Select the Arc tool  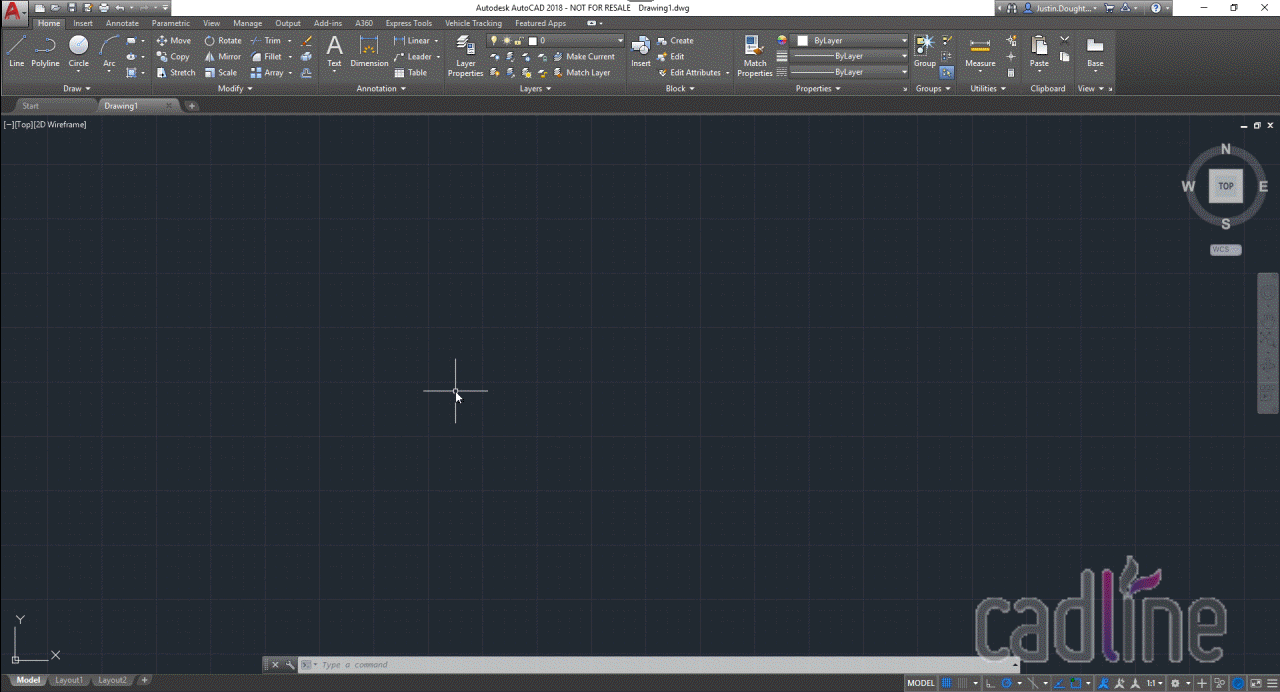pyautogui.click(x=109, y=50)
